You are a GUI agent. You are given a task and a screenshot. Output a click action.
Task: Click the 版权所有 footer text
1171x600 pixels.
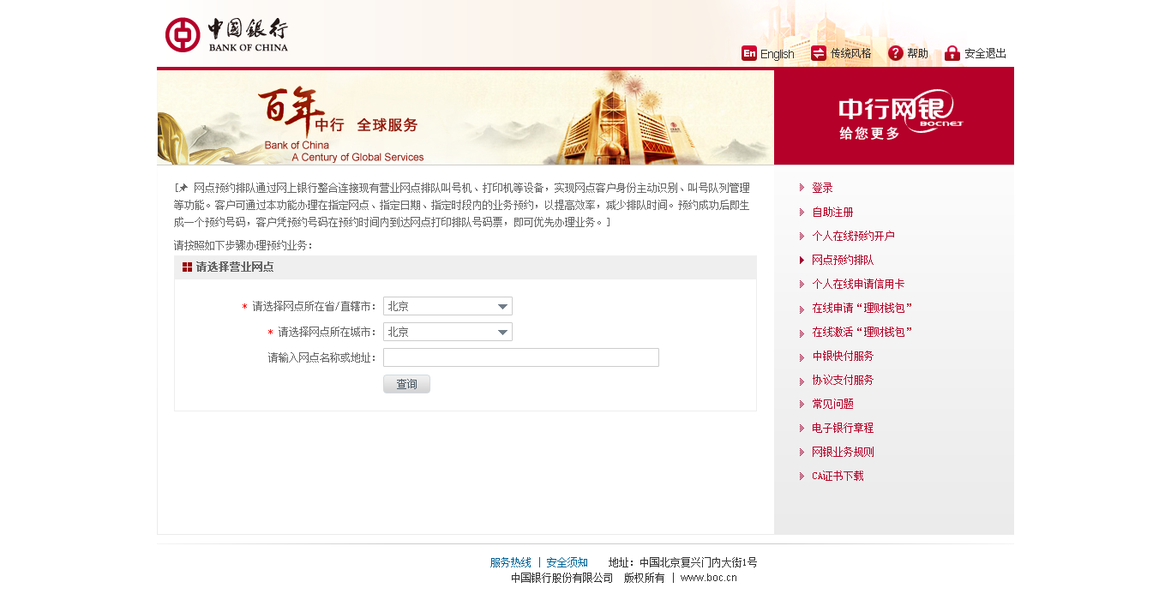[644, 578]
